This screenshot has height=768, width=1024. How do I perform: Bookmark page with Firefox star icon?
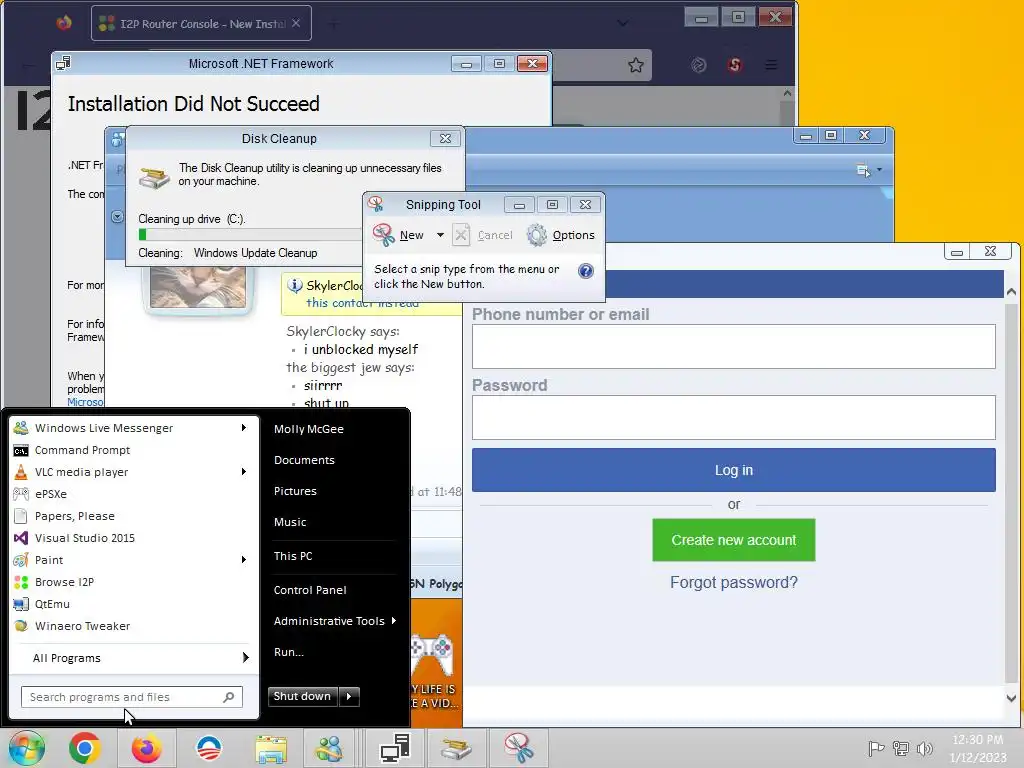point(635,65)
